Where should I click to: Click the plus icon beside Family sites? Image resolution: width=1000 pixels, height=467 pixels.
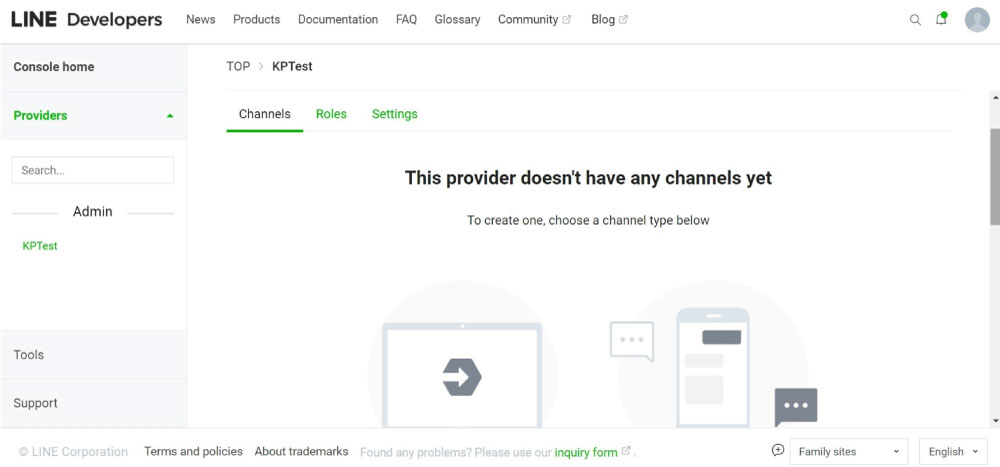pyautogui.click(x=777, y=450)
